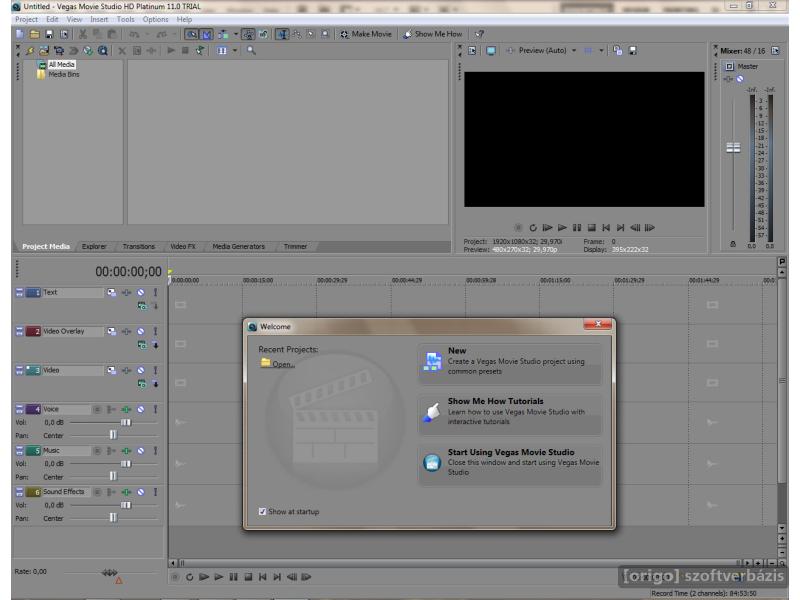Click Start Using Vegas Movie Studio option
Image resolution: width=800 pixels, height=600 pixels.
coord(510,463)
